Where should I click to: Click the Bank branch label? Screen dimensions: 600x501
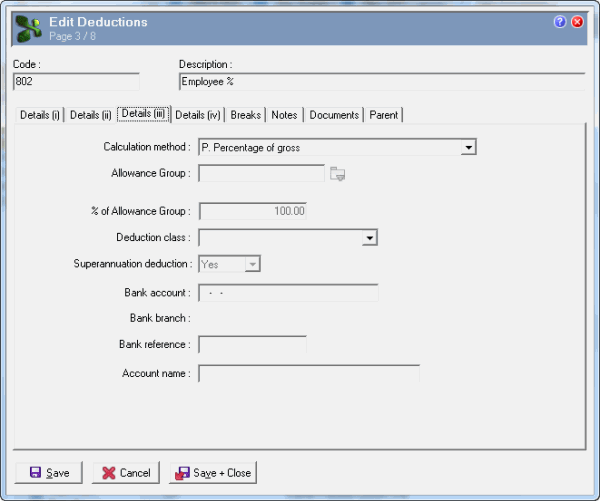click(160, 318)
